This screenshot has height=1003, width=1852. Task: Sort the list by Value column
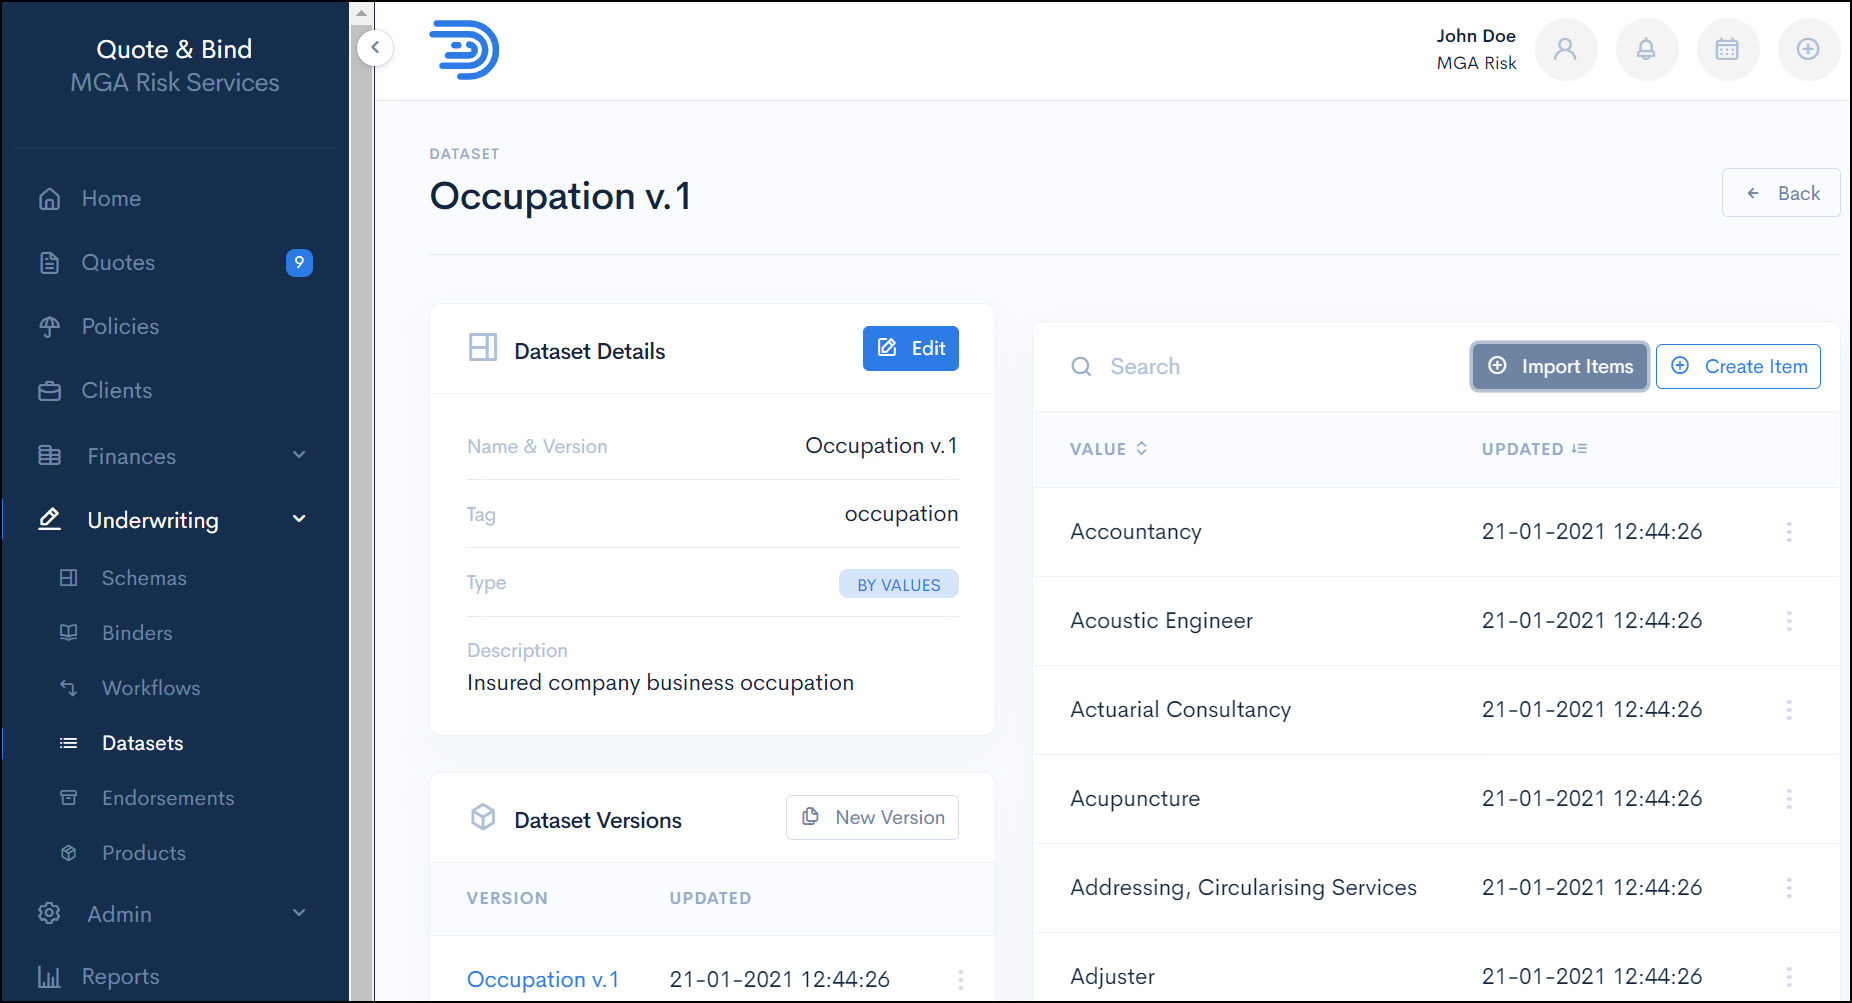[x=1108, y=449]
